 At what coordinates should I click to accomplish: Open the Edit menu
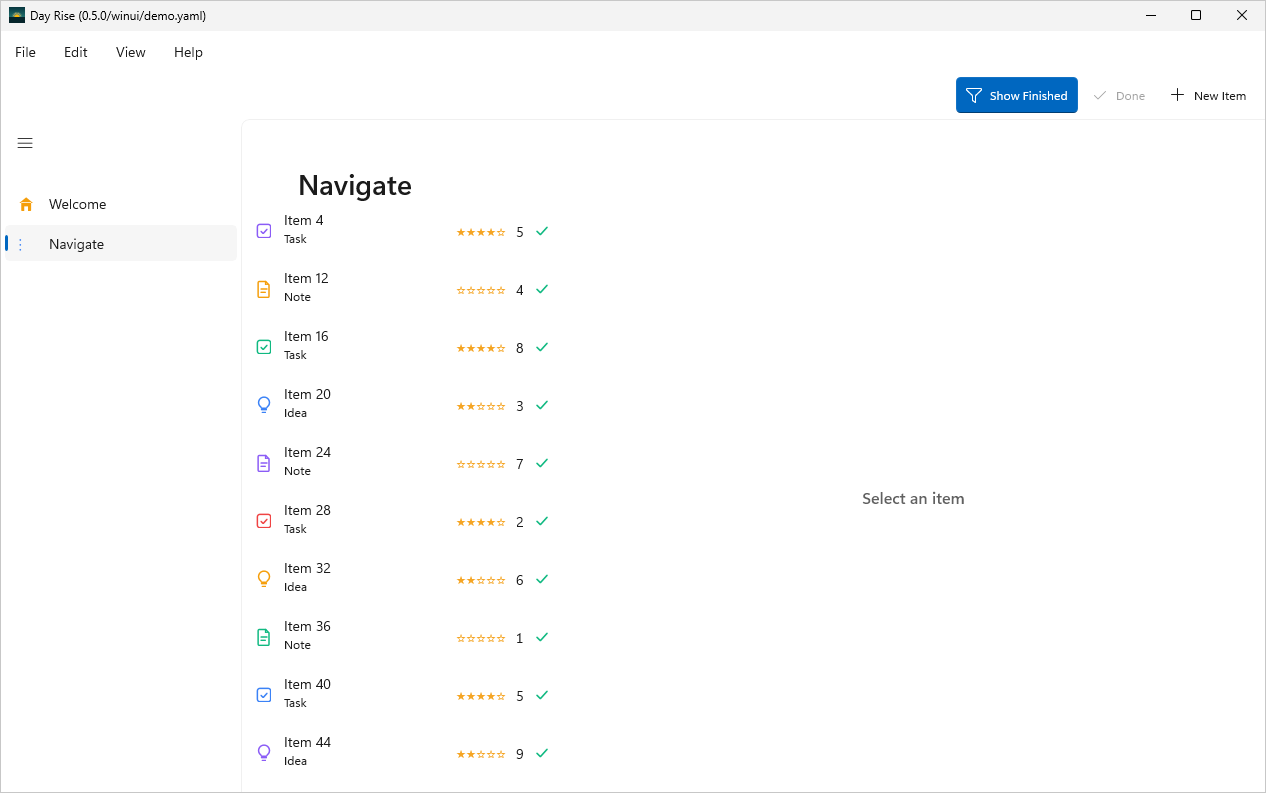tap(76, 52)
